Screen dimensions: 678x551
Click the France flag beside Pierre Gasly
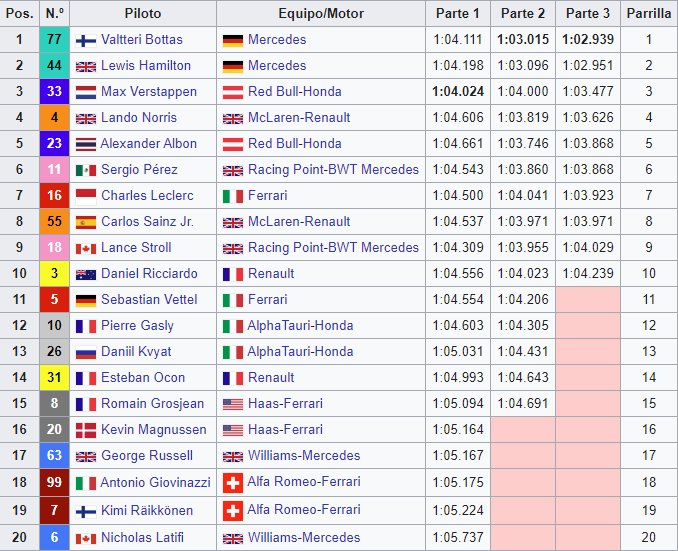coord(86,326)
